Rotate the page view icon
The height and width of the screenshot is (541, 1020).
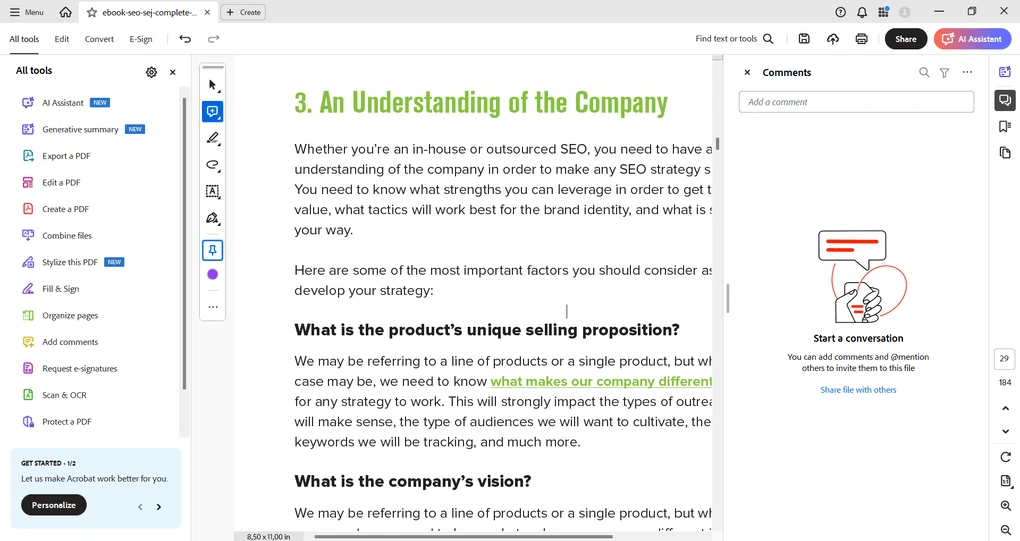pyautogui.click(x=1005, y=457)
